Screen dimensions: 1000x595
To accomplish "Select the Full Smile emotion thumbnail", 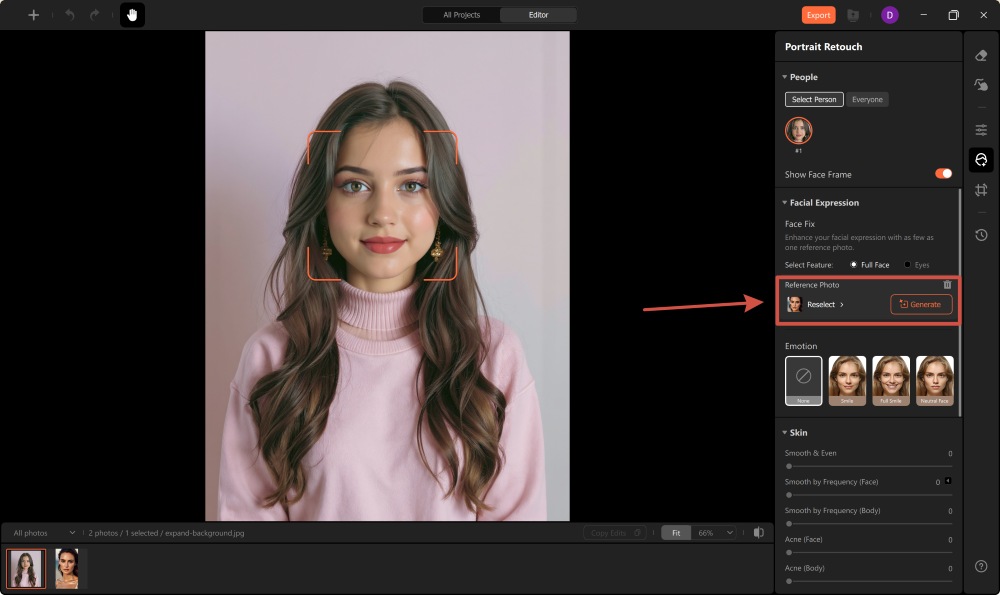I will pyautogui.click(x=890, y=379).
